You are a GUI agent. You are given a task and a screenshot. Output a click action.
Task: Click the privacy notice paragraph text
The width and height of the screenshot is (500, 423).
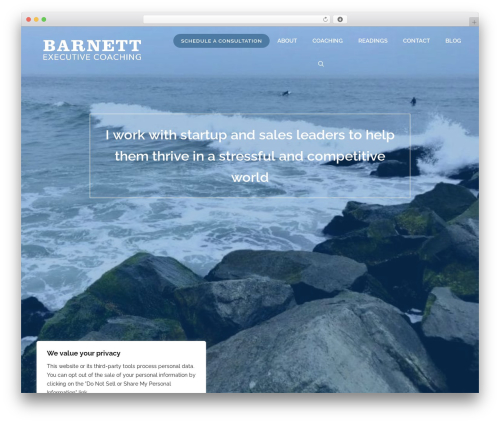[x=121, y=379]
